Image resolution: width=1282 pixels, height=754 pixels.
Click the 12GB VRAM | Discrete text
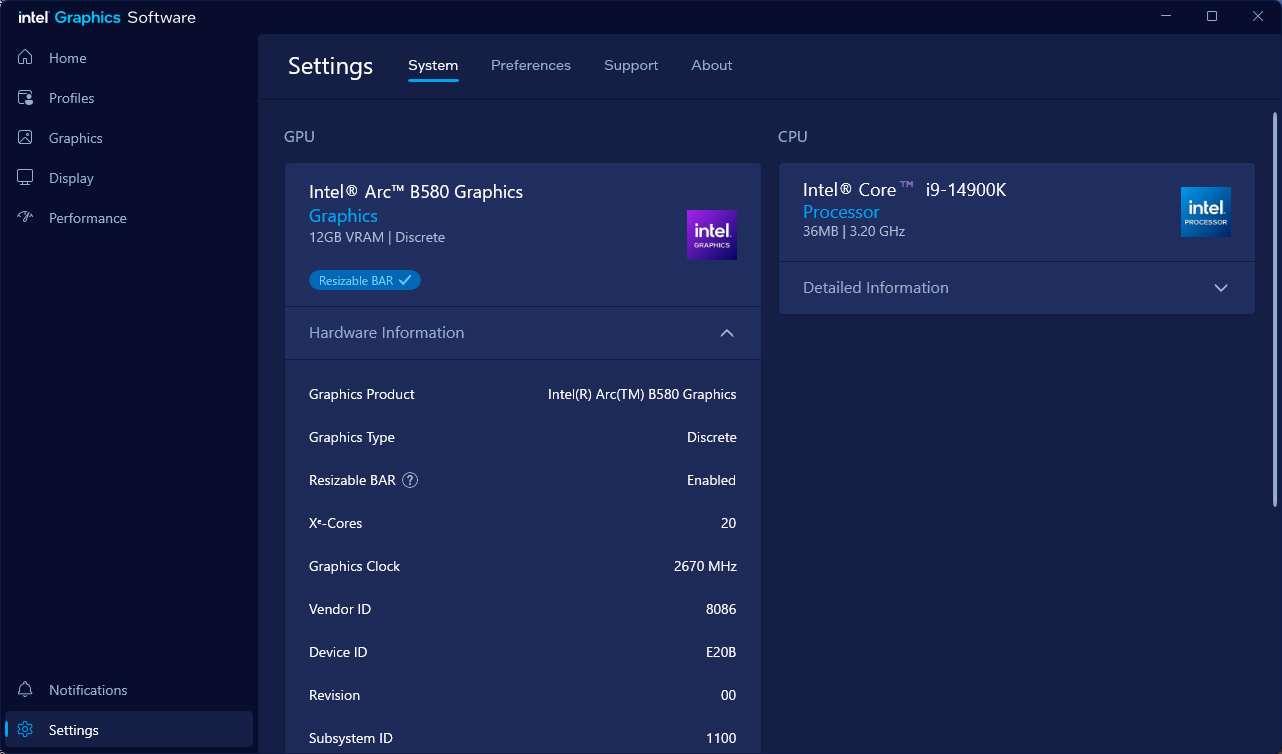pyautogui.click(x=377, y=238)
